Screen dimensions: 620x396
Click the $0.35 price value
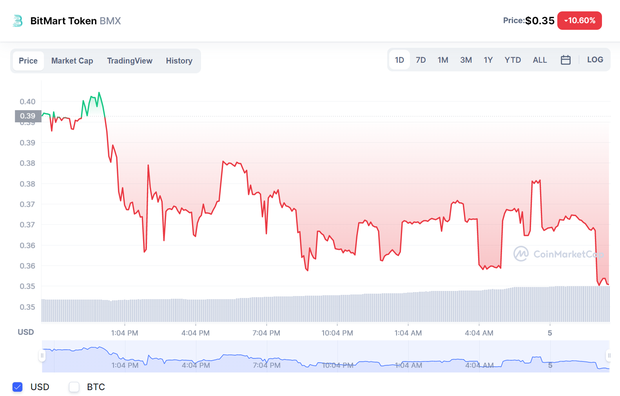click(x=540, y=21)
